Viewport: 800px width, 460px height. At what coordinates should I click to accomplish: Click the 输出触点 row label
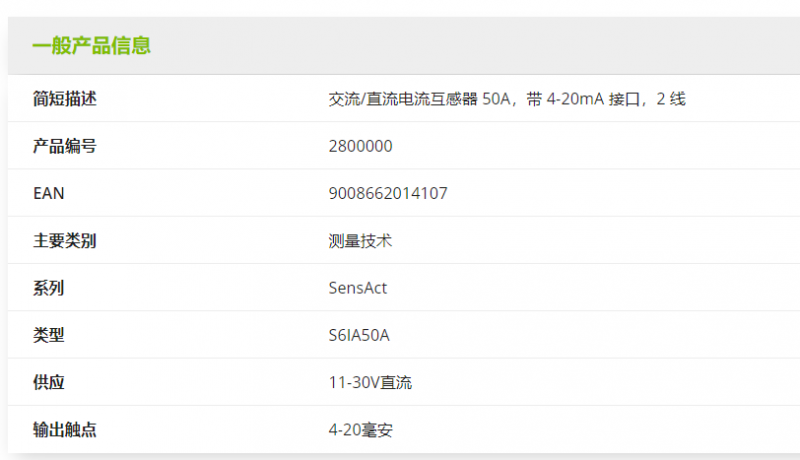[x=65, y=430]
